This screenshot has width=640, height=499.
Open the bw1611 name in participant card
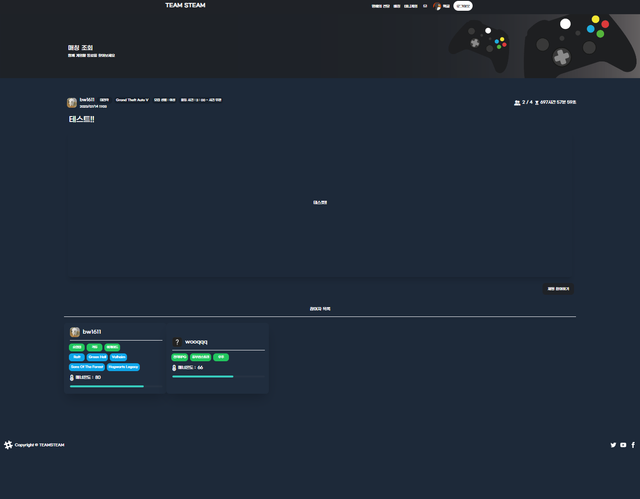[92, 332]
